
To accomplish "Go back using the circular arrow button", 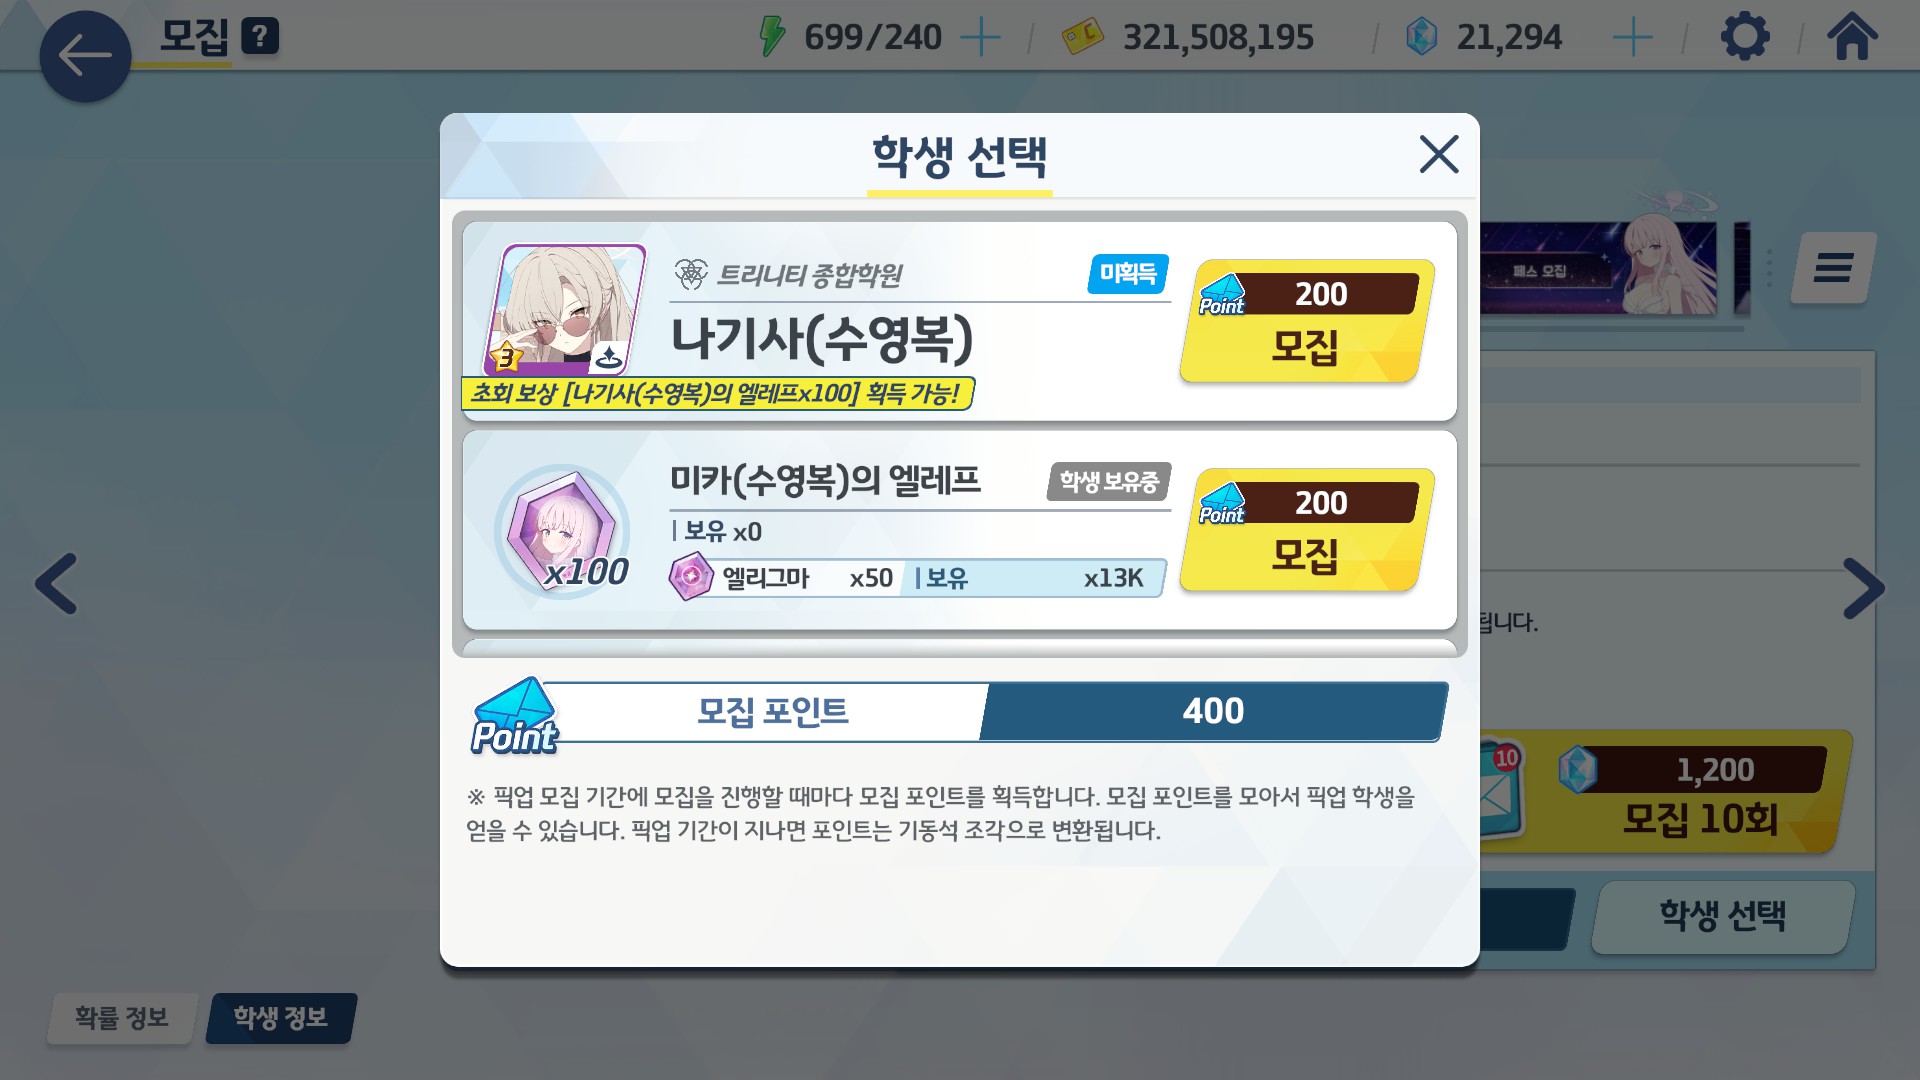I will (x=85, y=56).
